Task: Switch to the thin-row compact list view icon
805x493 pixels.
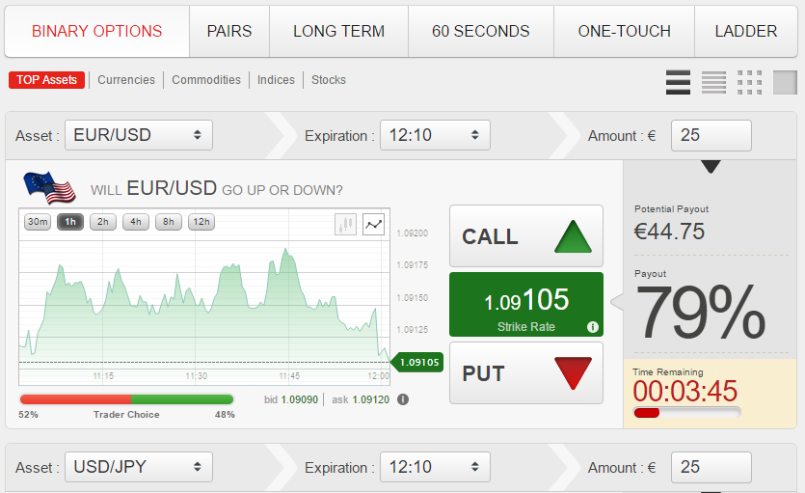Action: click(x=714, y=82)
